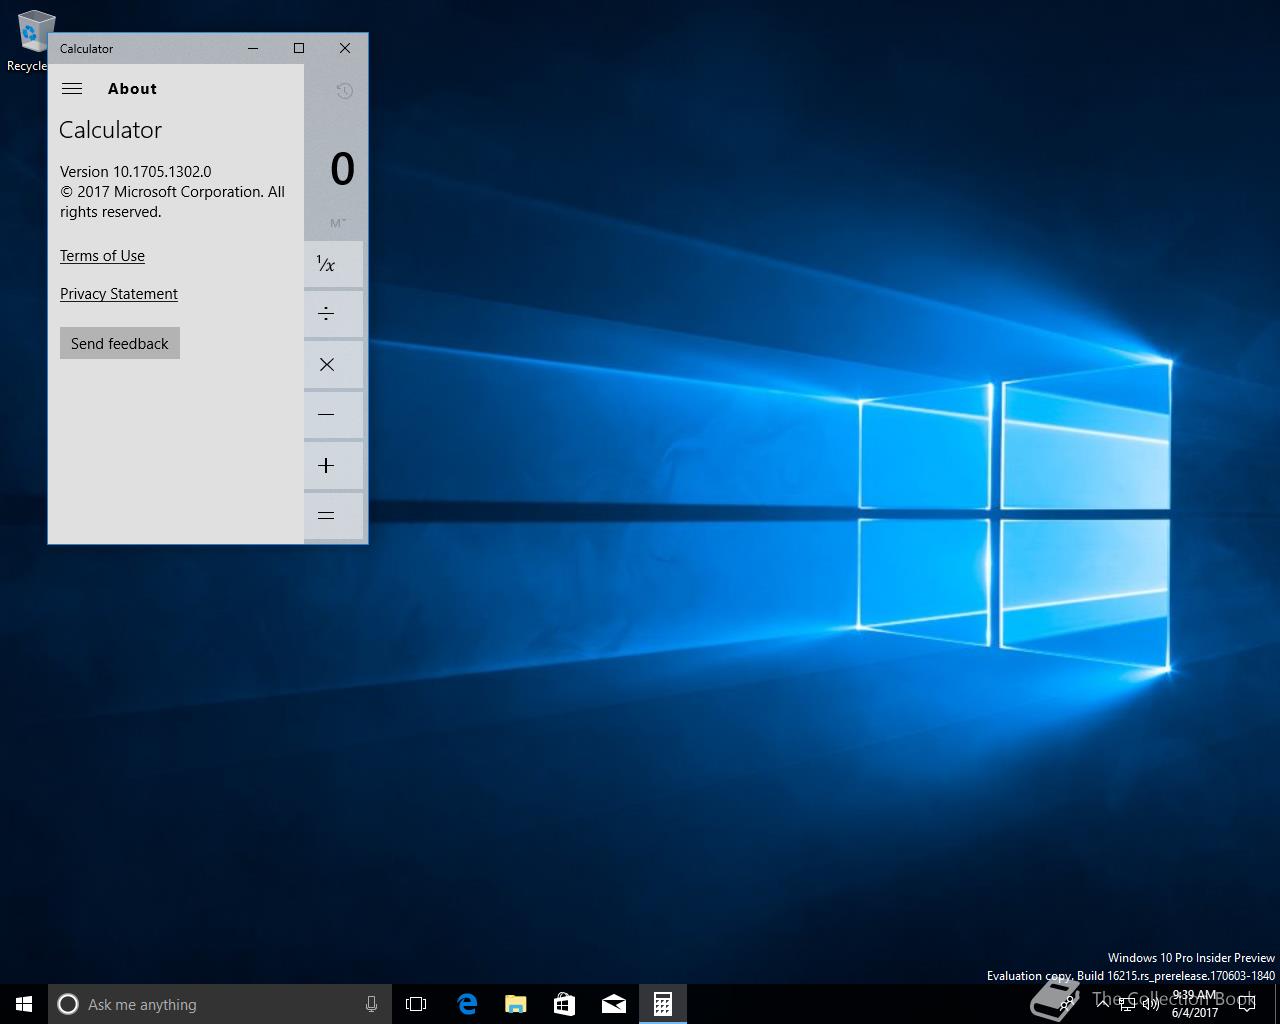This screenshot has height=1024, width=1280.
Task: Click the taskbar clock and date
Action: [1194, 1004]
